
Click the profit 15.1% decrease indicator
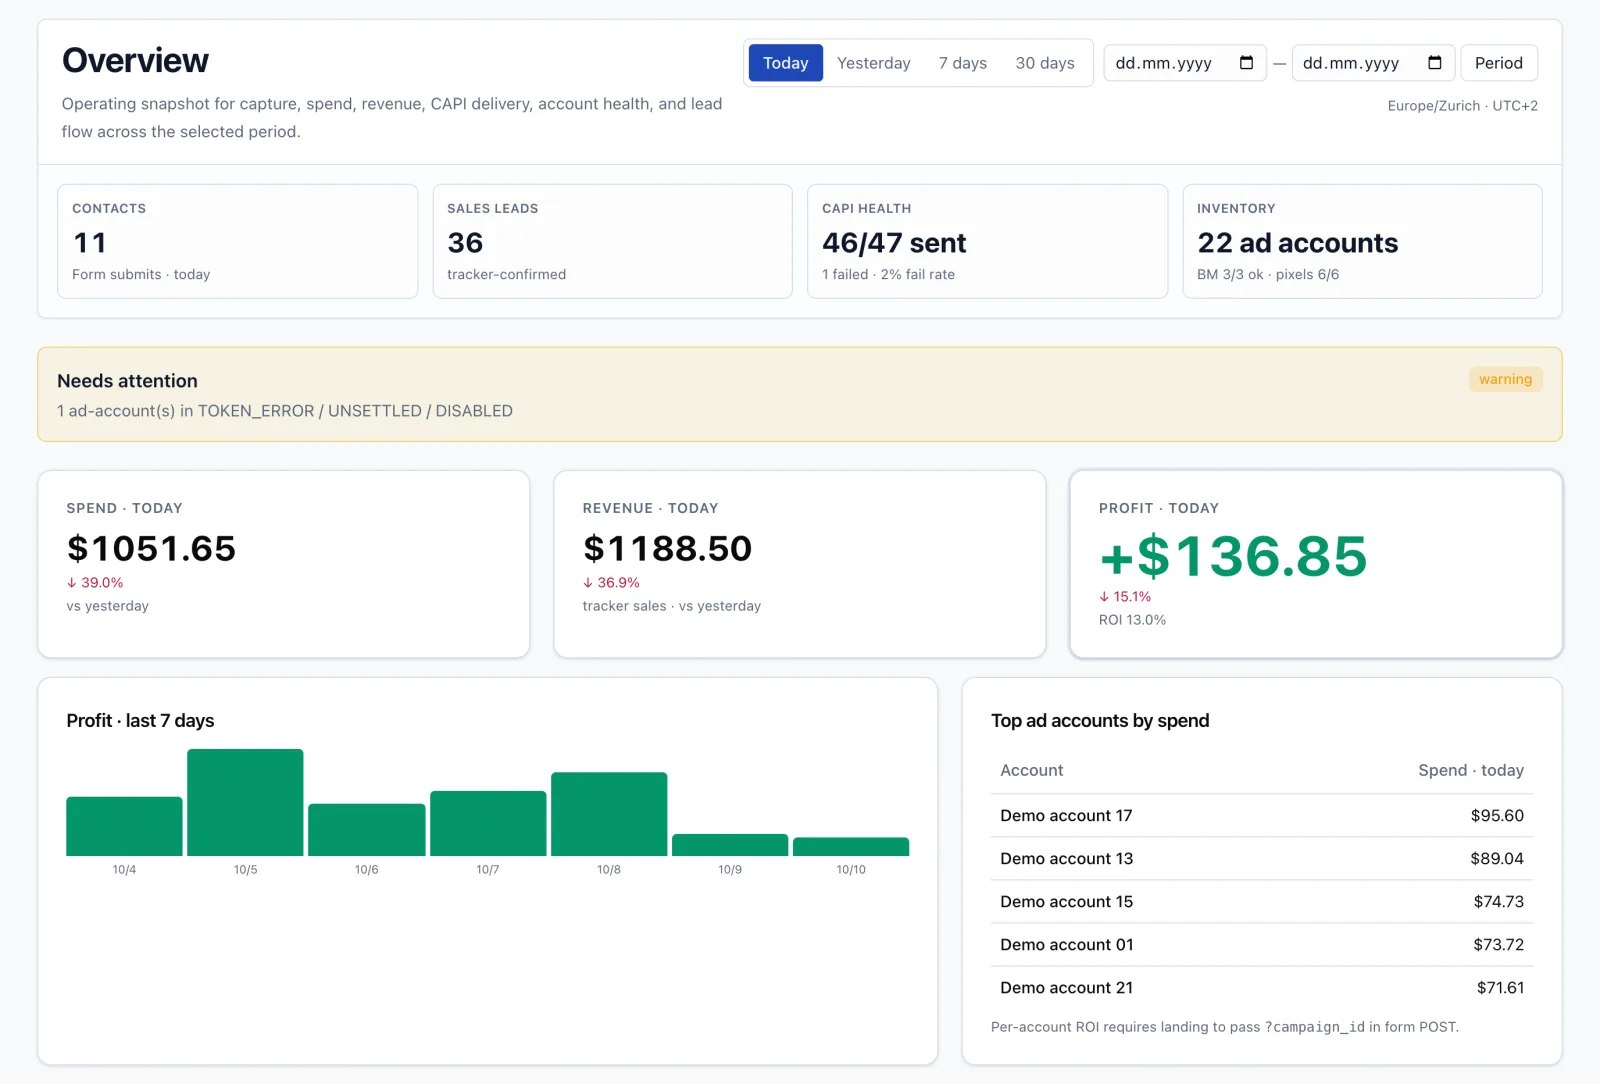point(1125,597)
